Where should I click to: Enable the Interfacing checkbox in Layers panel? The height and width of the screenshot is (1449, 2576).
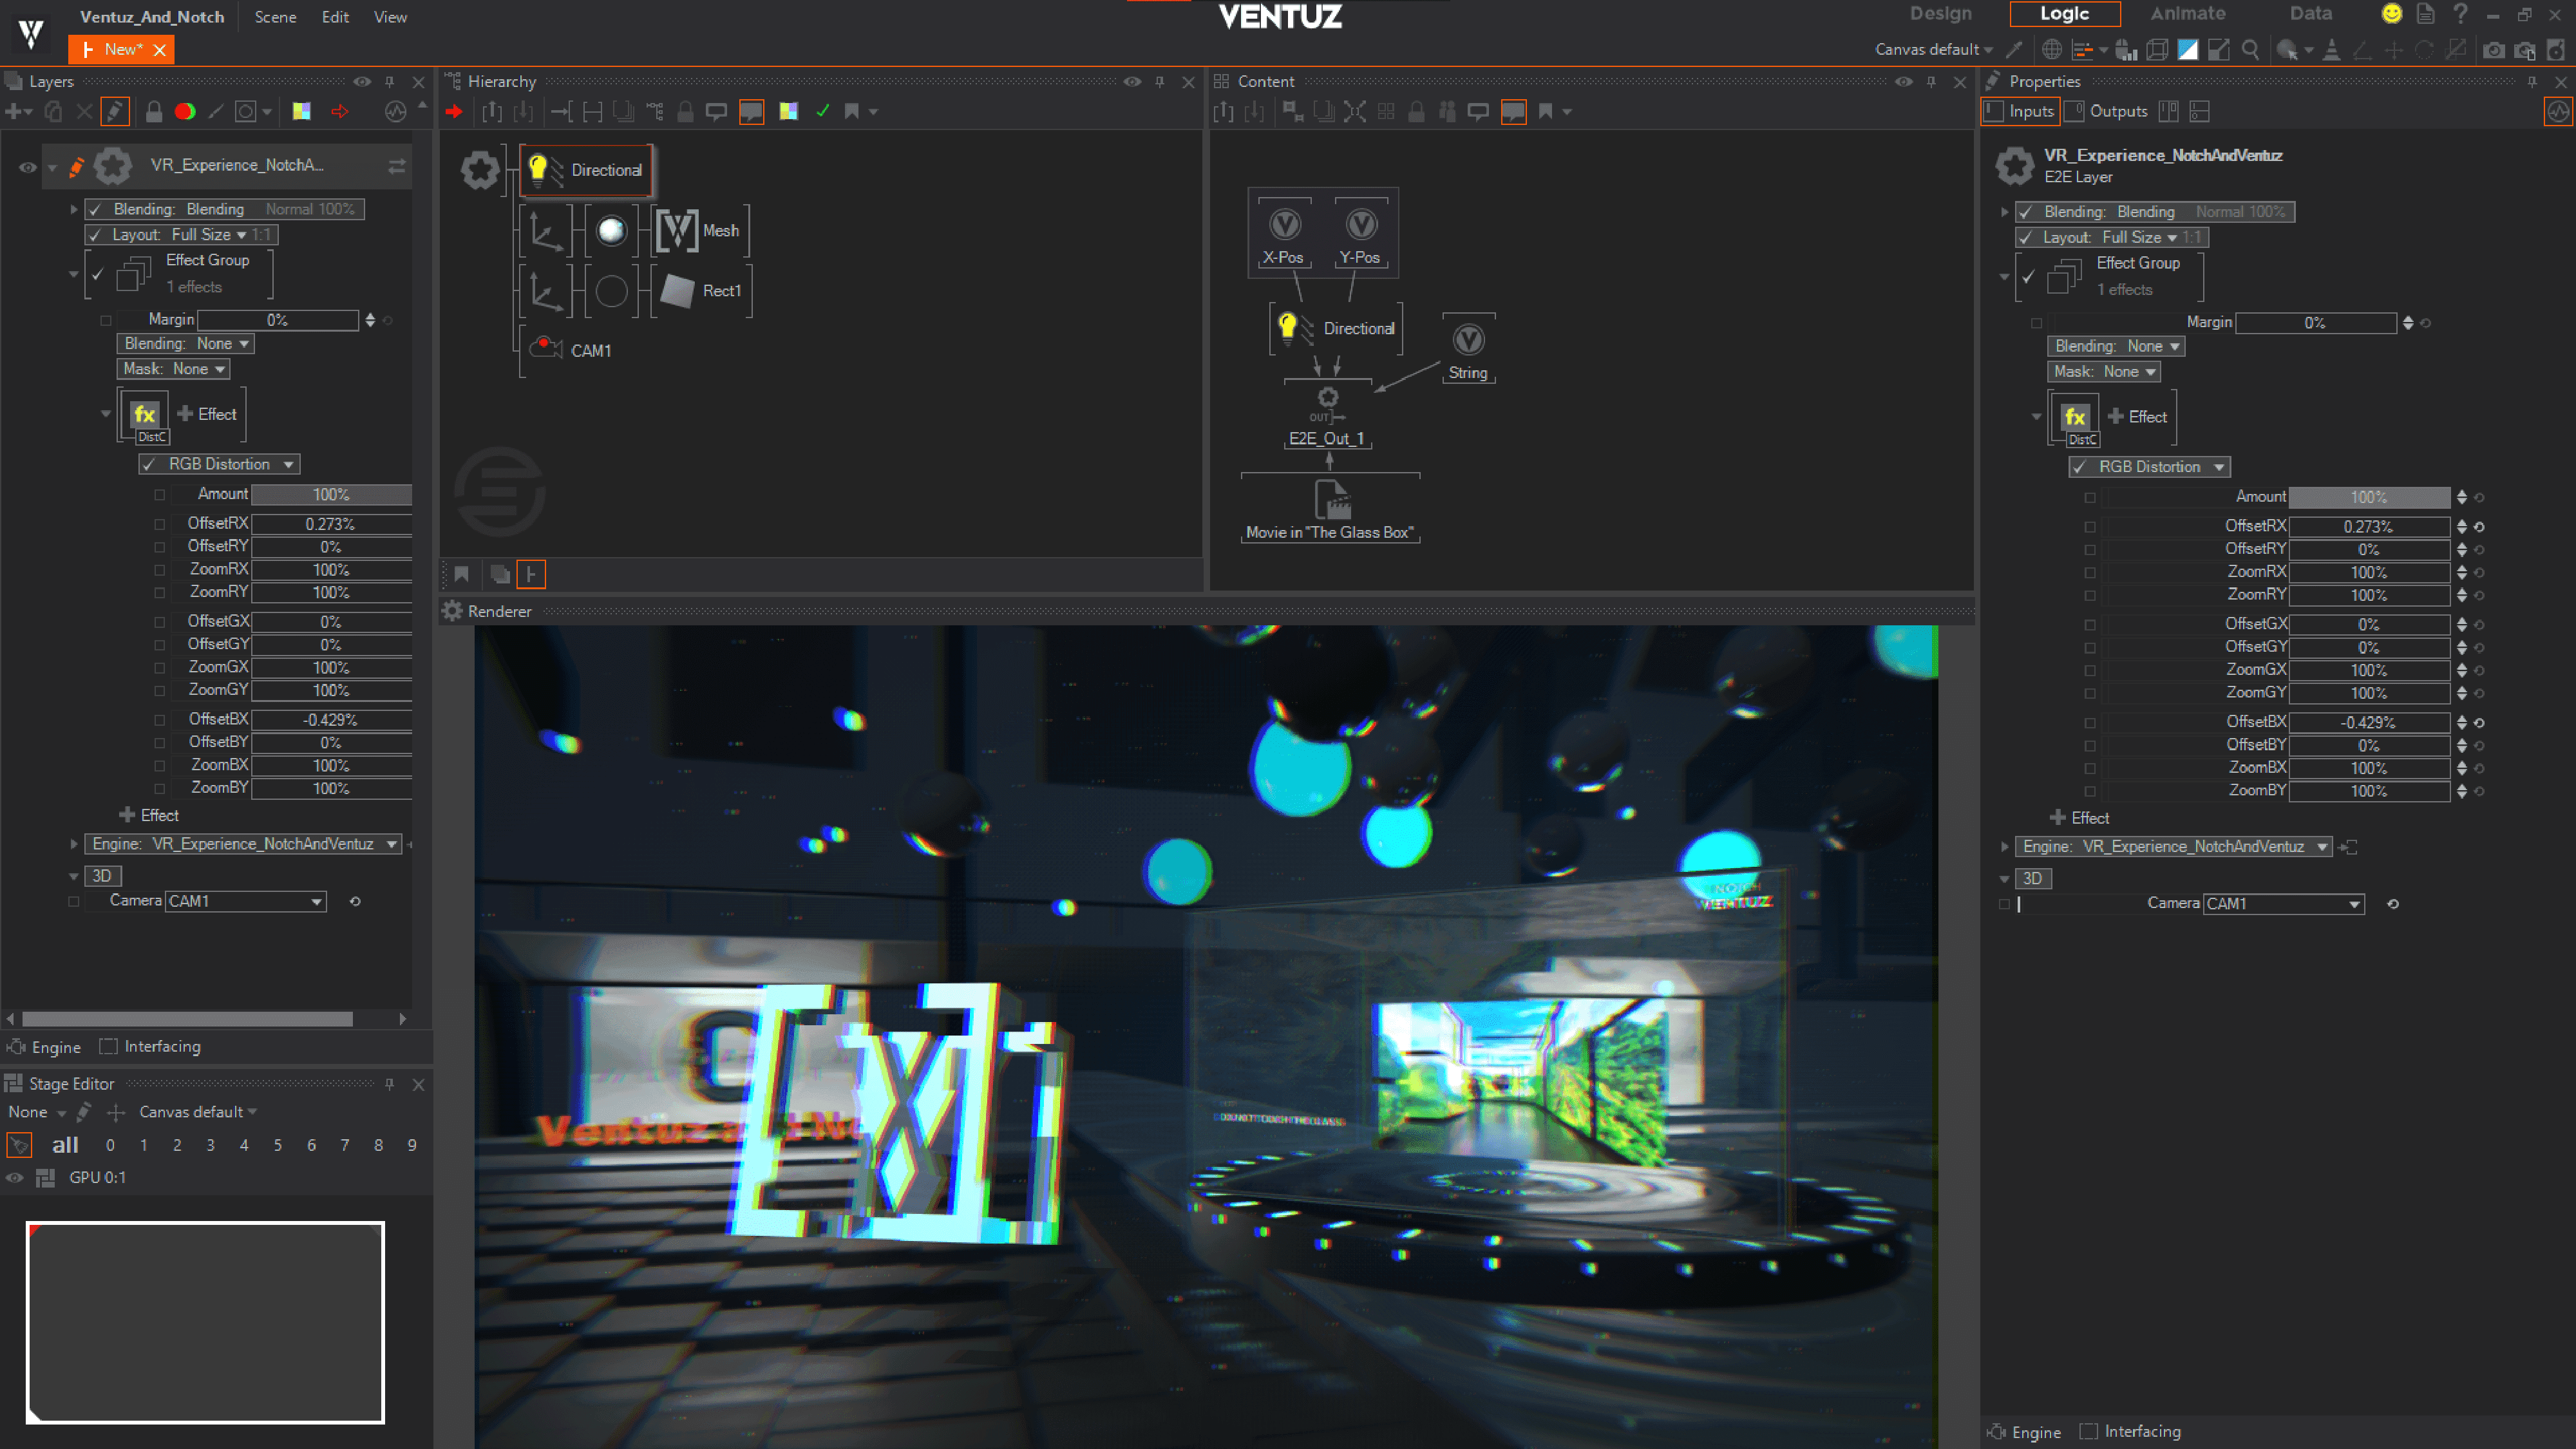[x=109, y=1046]
